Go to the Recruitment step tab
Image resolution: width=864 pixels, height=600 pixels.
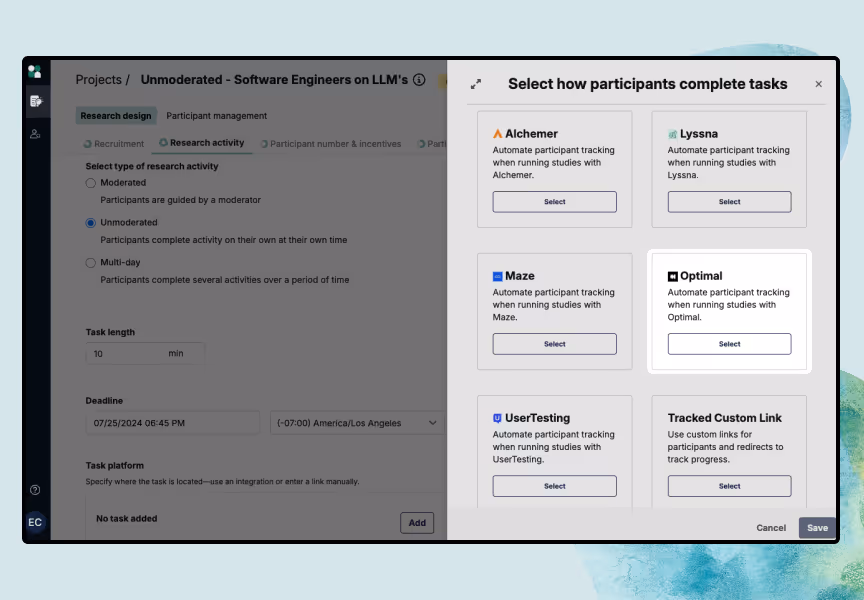[114, 144]
